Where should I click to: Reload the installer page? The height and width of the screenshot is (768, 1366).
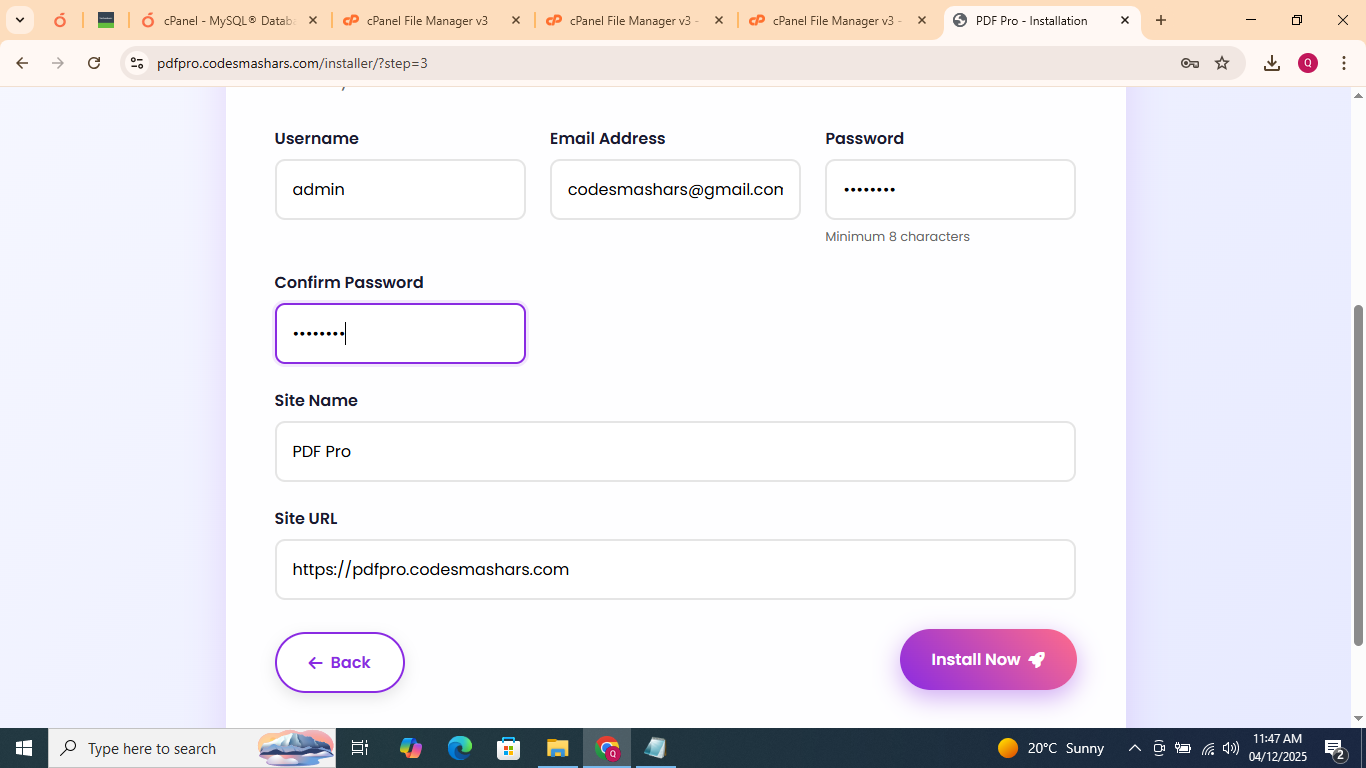point(94,63)
